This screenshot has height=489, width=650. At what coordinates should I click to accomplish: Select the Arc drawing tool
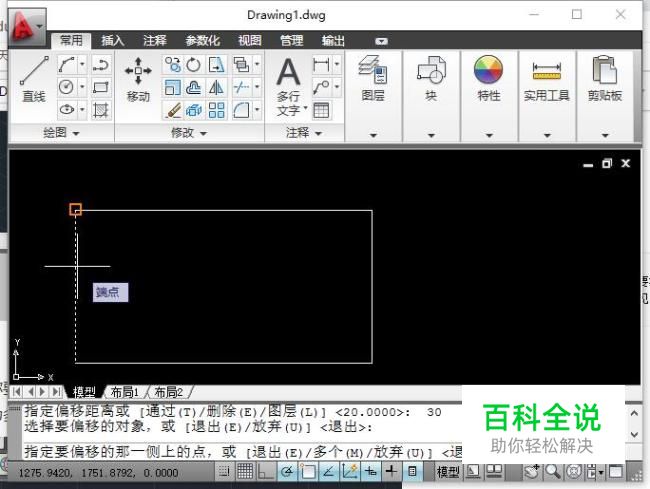pos(67,64)
